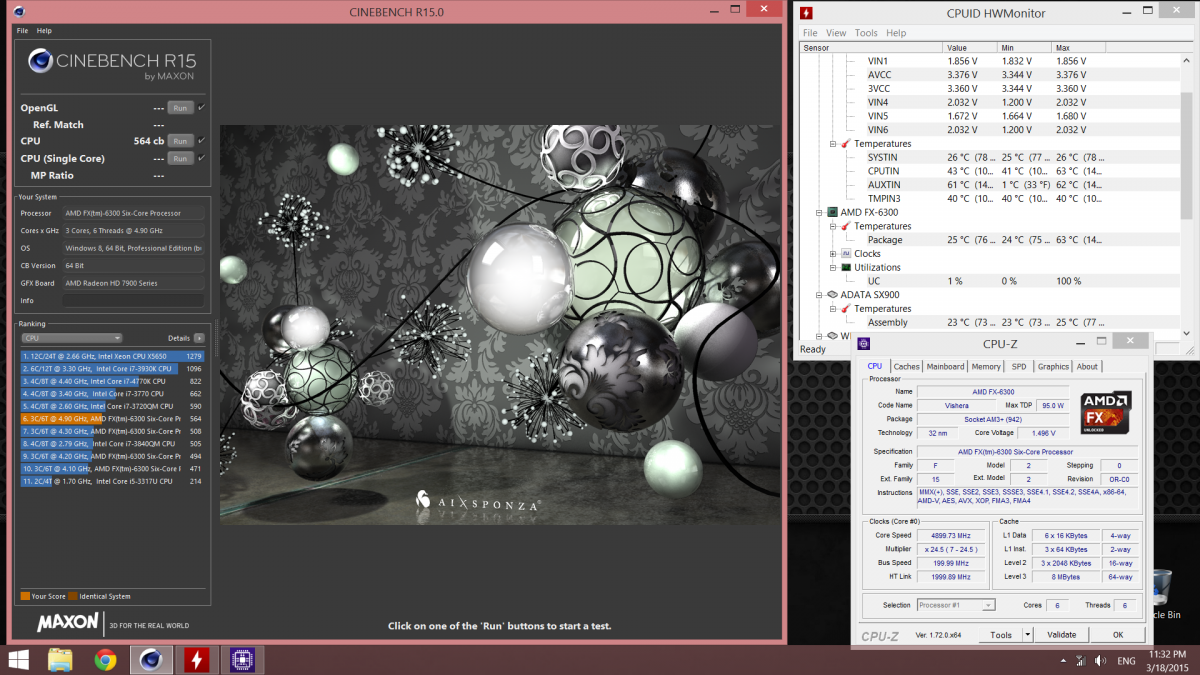1200x675 pixels.
Task: Click the AMD FX Unlocked logo in CPU-Z
Action: 1105,412
